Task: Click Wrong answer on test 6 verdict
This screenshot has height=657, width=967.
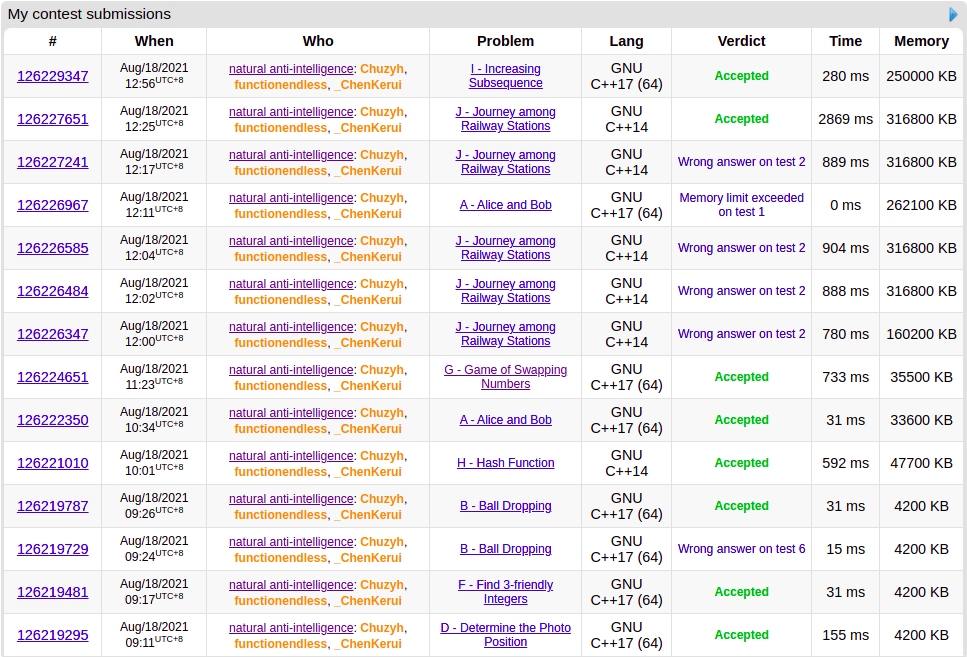Action: point(741,549)
